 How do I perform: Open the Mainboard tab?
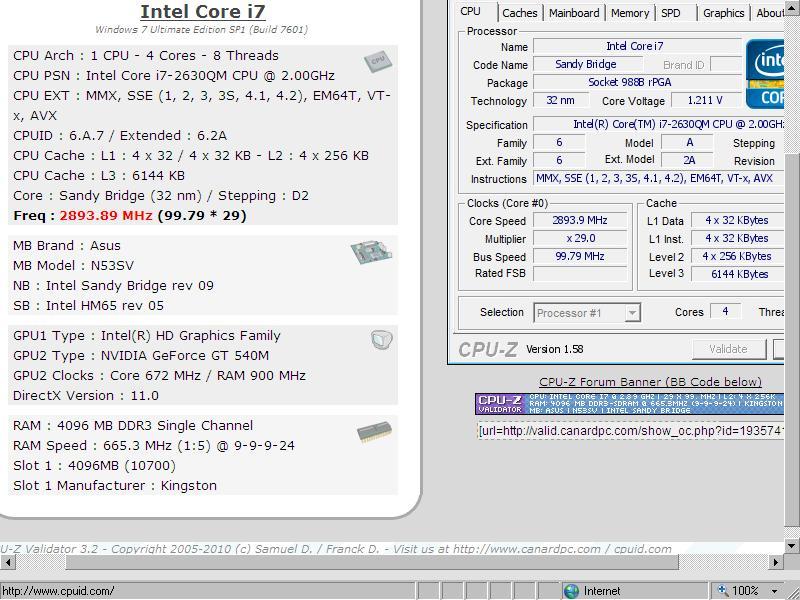point(574,13)
